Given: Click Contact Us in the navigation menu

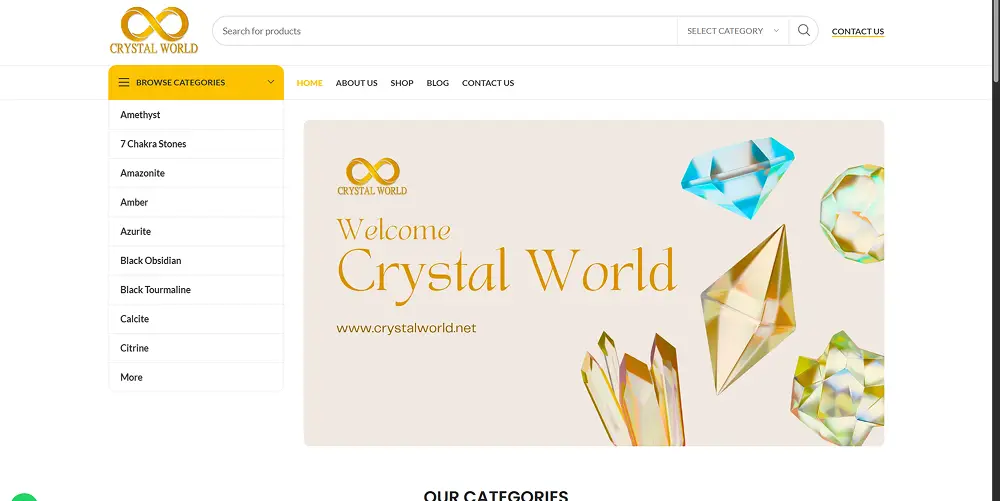Looking at the screenshot, I should click(x=488, y=83).
